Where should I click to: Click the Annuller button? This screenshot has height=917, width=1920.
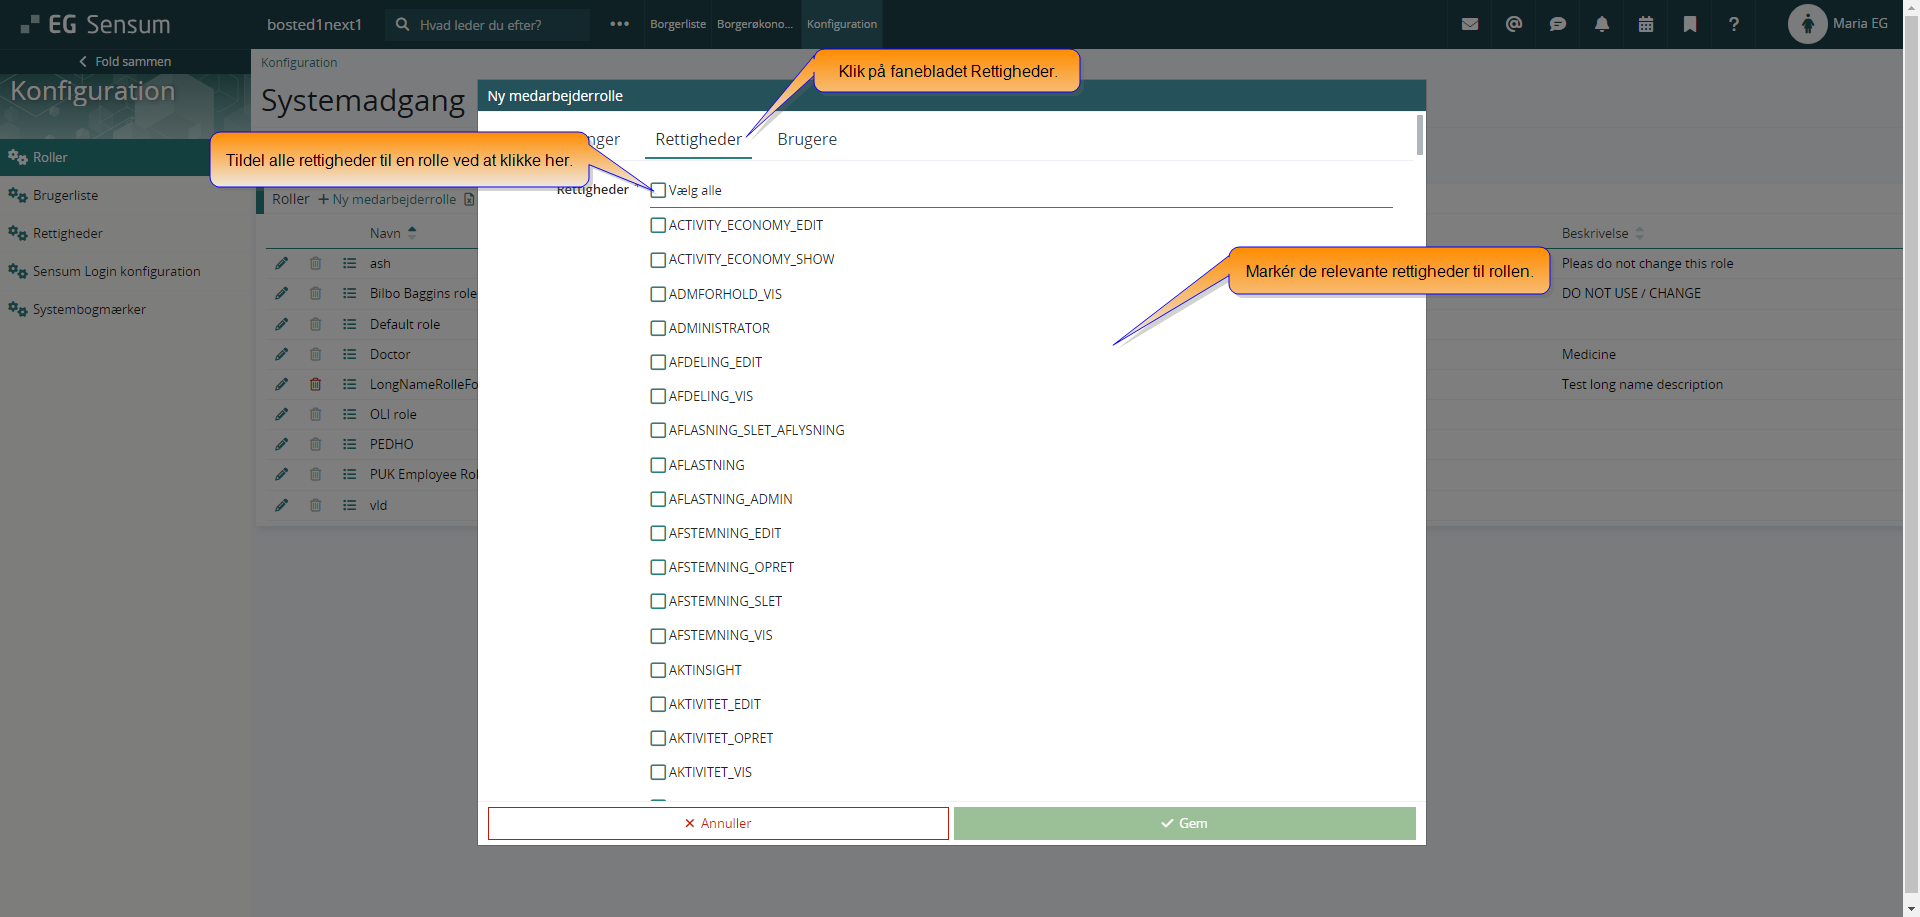click(x=717, y=823)
